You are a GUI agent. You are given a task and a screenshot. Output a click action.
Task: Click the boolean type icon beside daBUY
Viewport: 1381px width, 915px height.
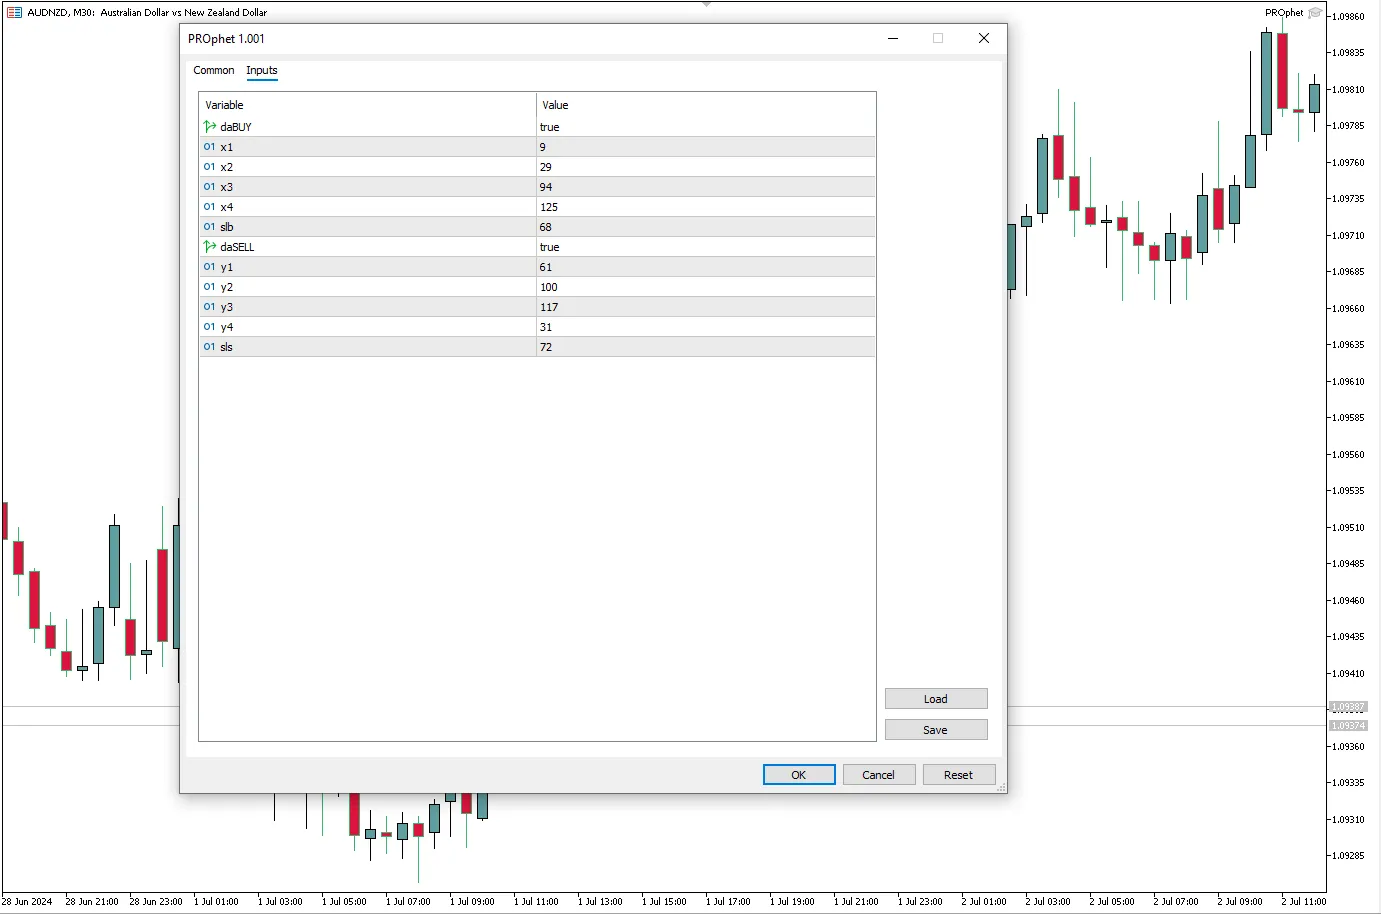click(210, 127)
